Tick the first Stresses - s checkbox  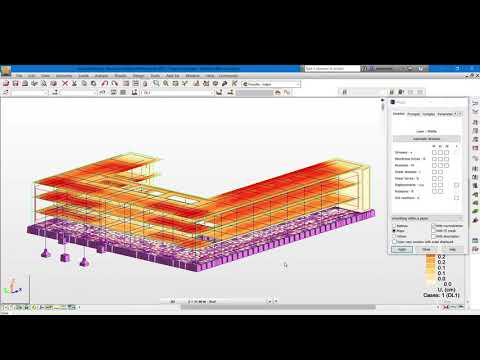(434, 152)
